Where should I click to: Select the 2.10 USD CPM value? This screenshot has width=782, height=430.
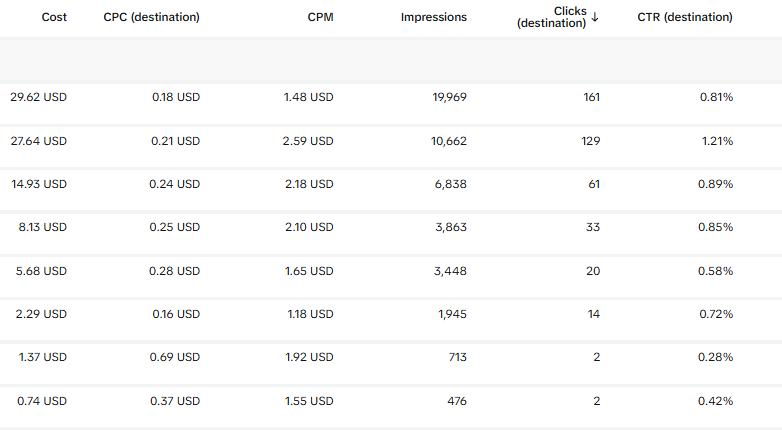tap(309, 227)
